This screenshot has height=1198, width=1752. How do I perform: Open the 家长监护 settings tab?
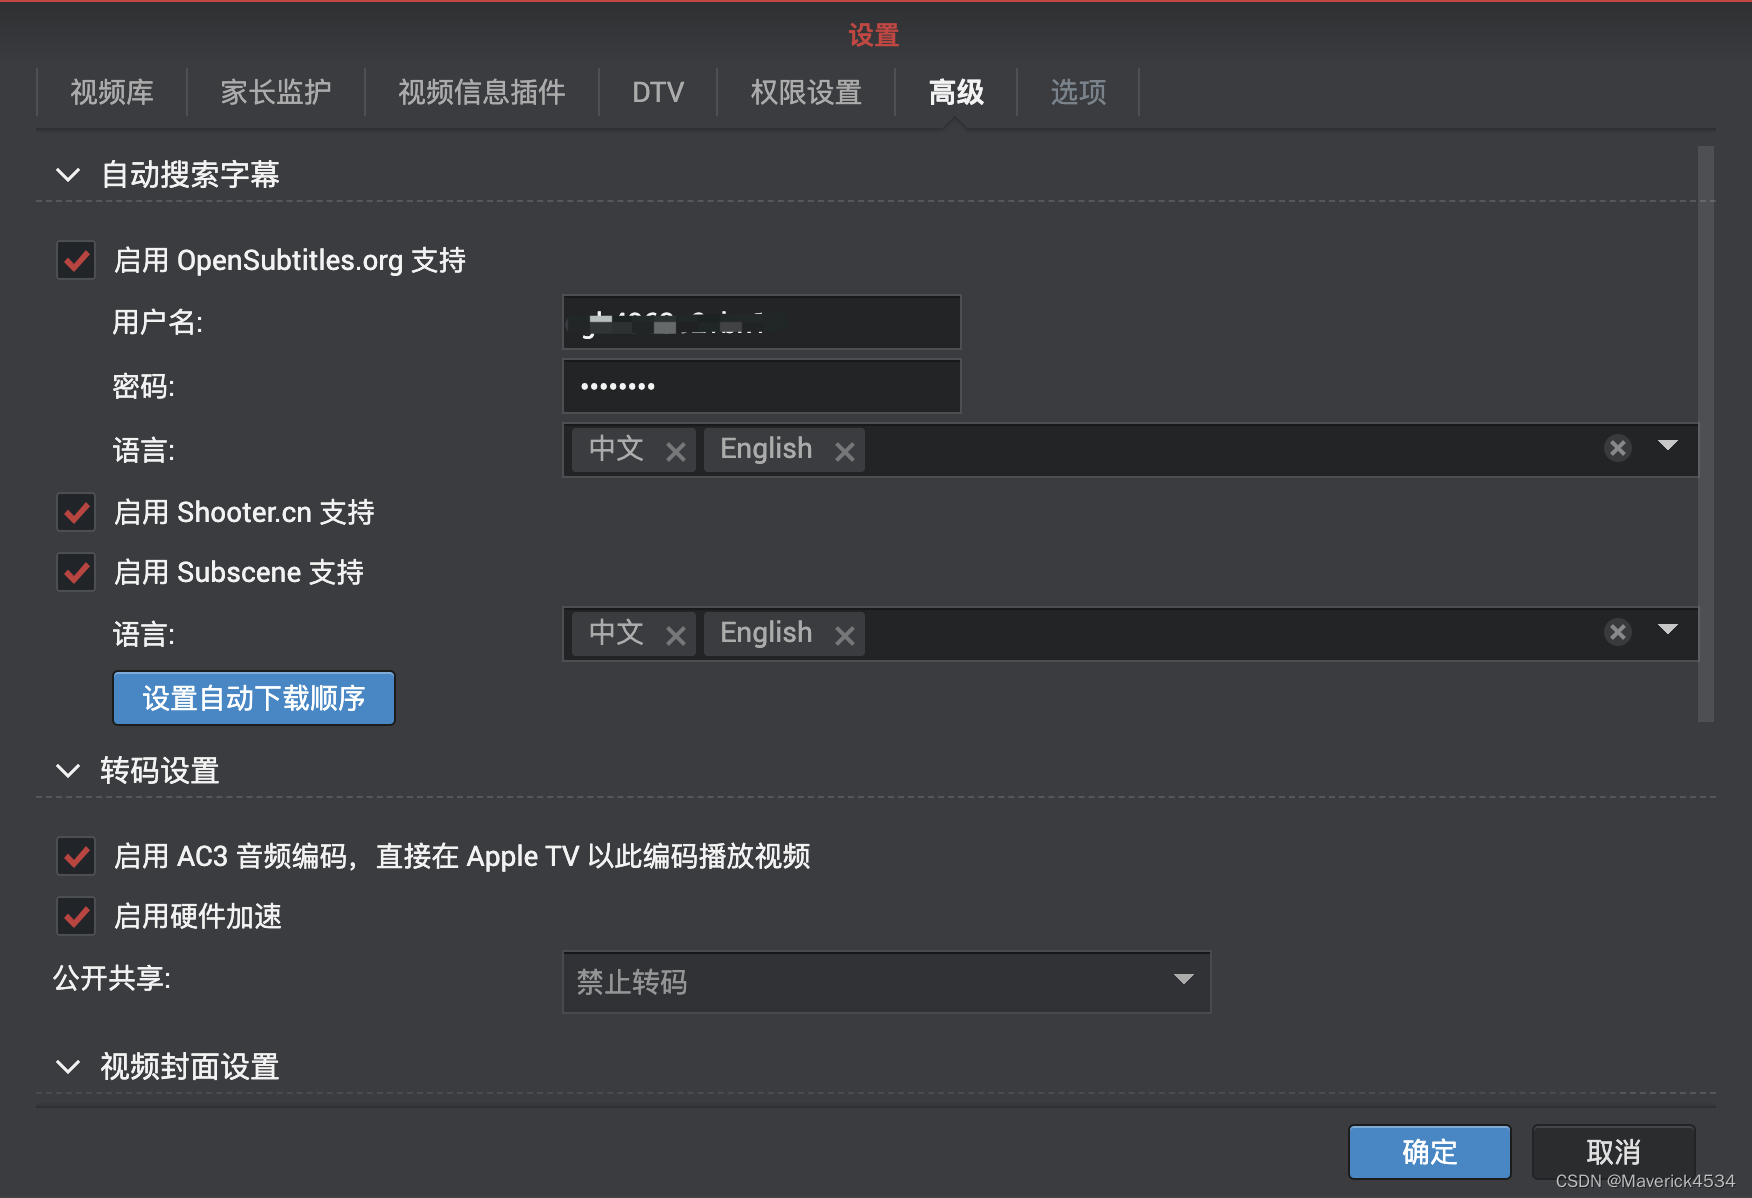click(x=276, y=92)
